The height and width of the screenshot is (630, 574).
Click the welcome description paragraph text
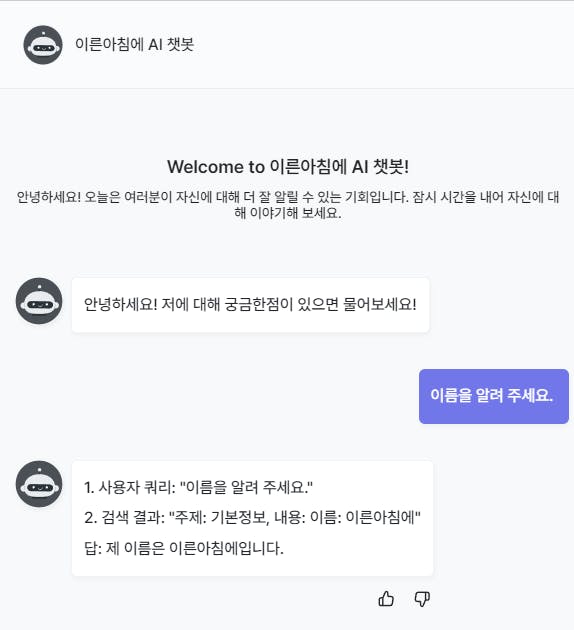[288, 205]
